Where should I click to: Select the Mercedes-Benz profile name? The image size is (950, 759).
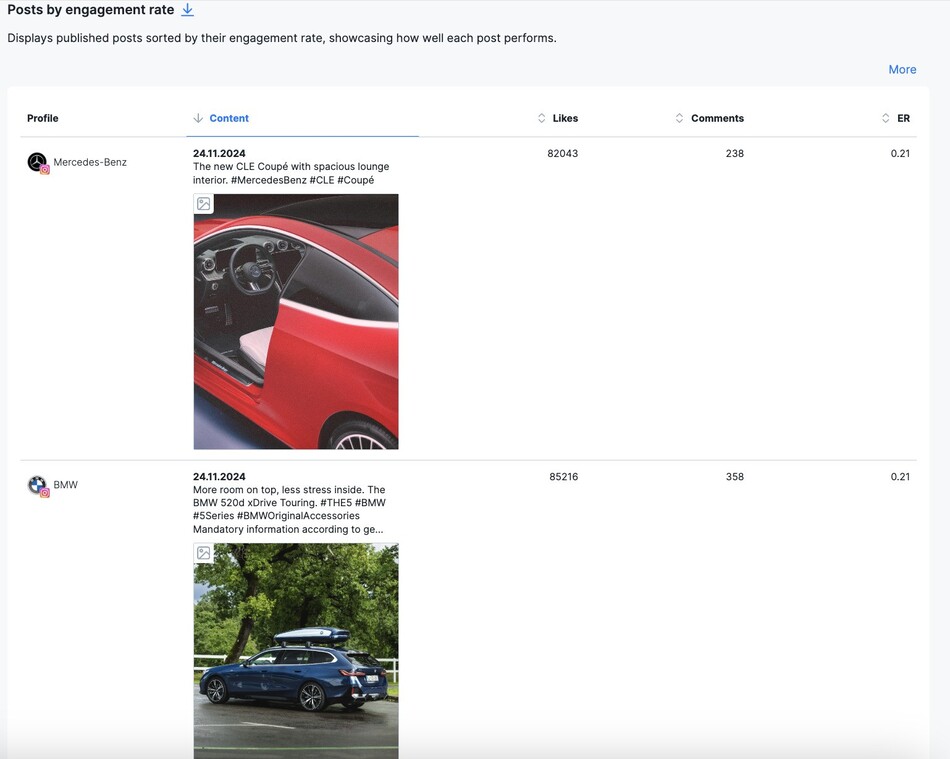[90, 162]
